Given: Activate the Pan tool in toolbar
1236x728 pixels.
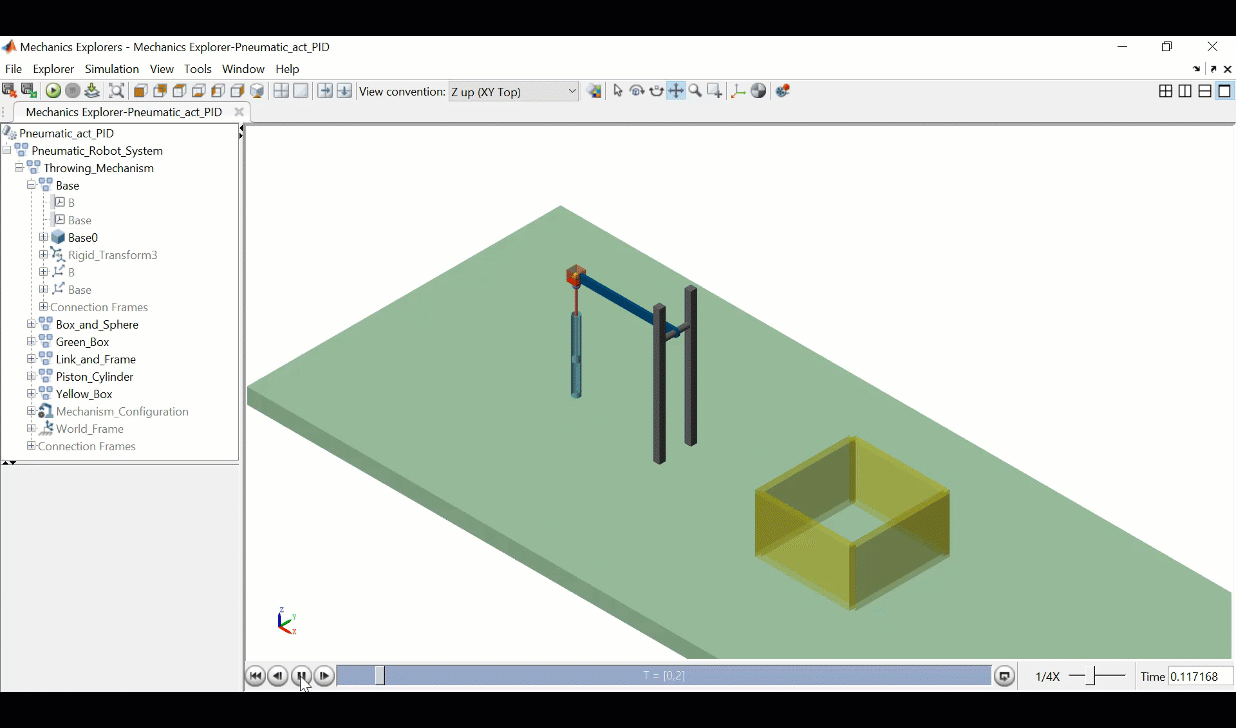Looking at the screenshot, I should point(676,91).
